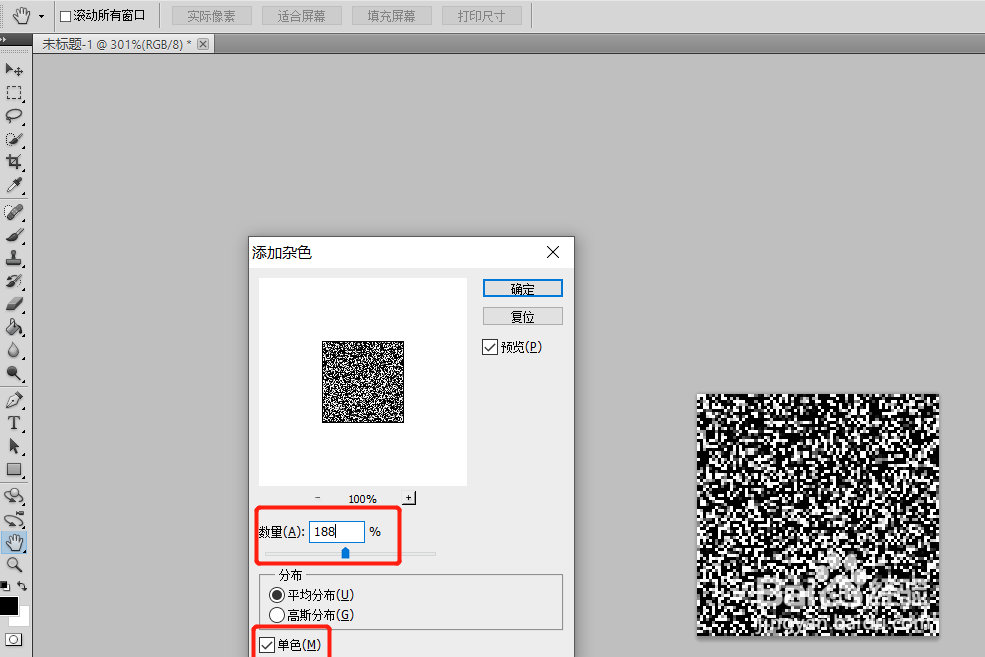This screenshot has width=985, height=657.
Task: Close the 添加杂色 dialog
Action: [x=553, y=252]
